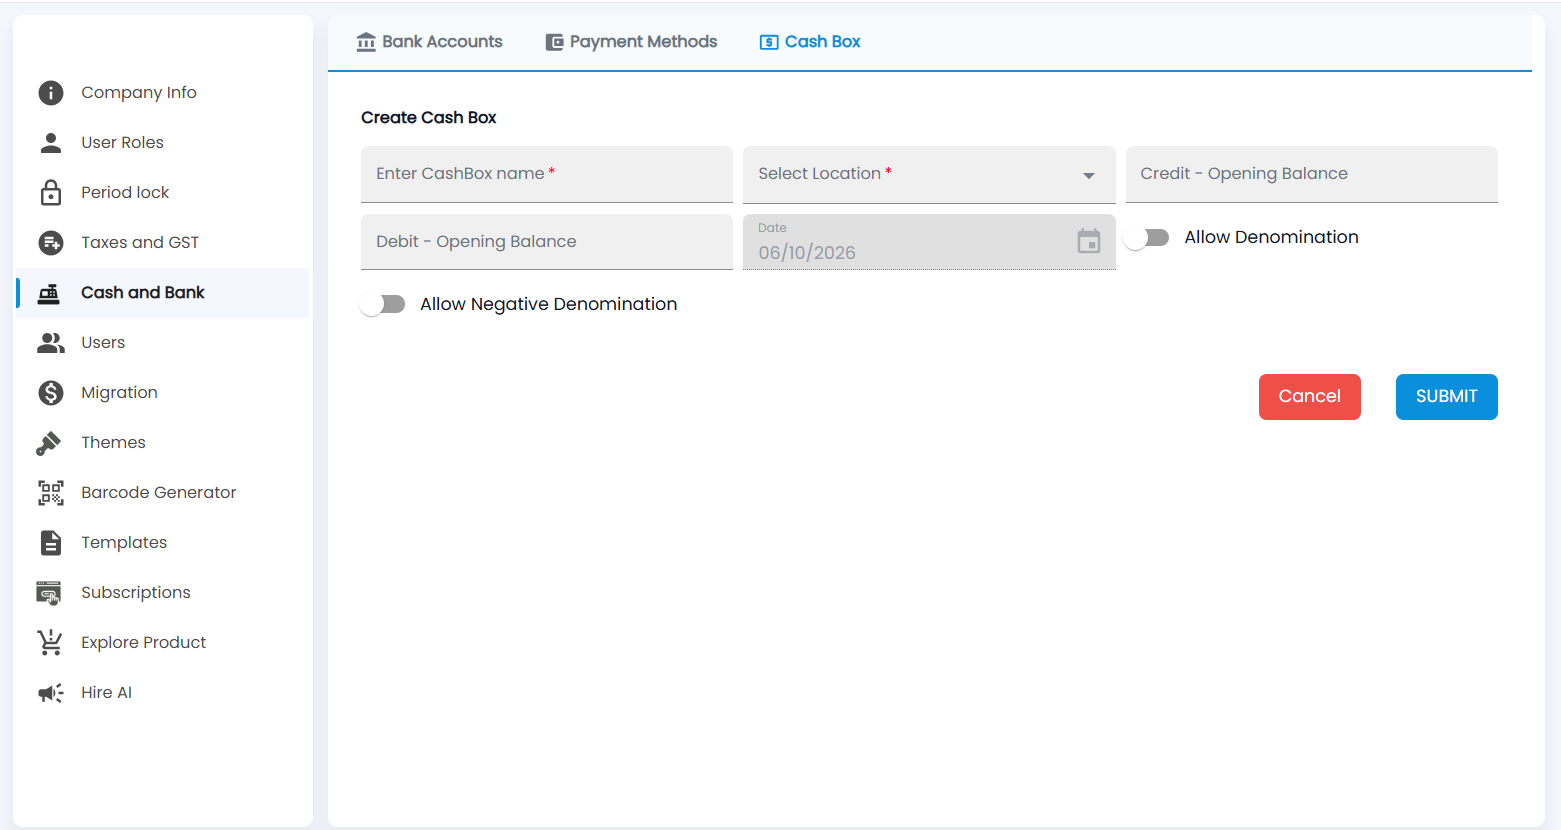The image size is (1561, 830).
Task: Enable the Allow Negative Denomination toggle
Action: coord(382,305)
